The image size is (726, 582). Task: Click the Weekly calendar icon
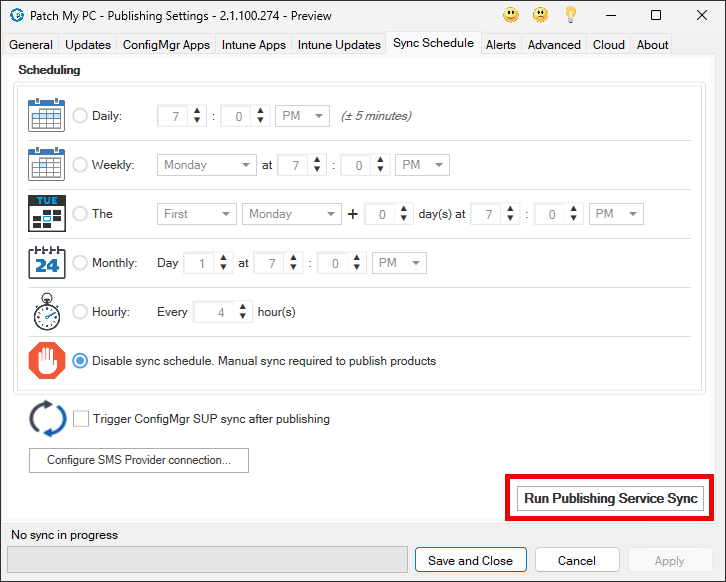pyautogui.click(x=46, y=164)
